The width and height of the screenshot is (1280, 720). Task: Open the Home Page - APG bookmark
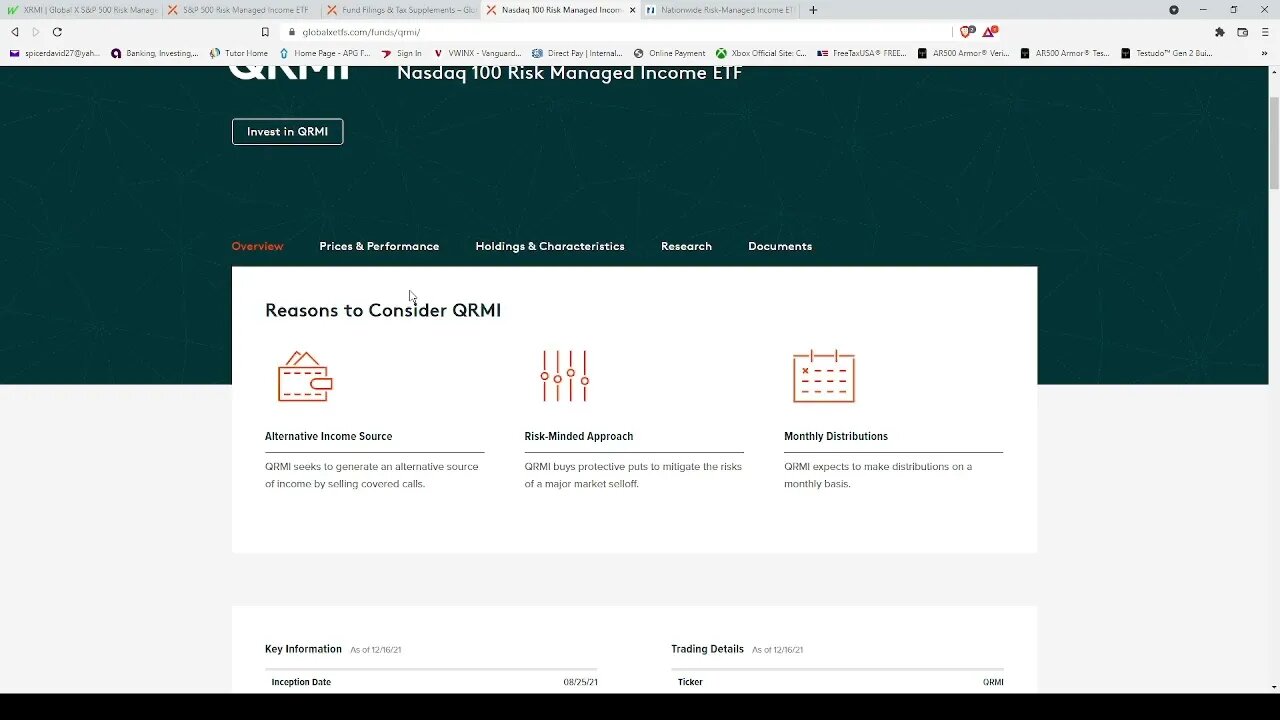coord(324,53)
